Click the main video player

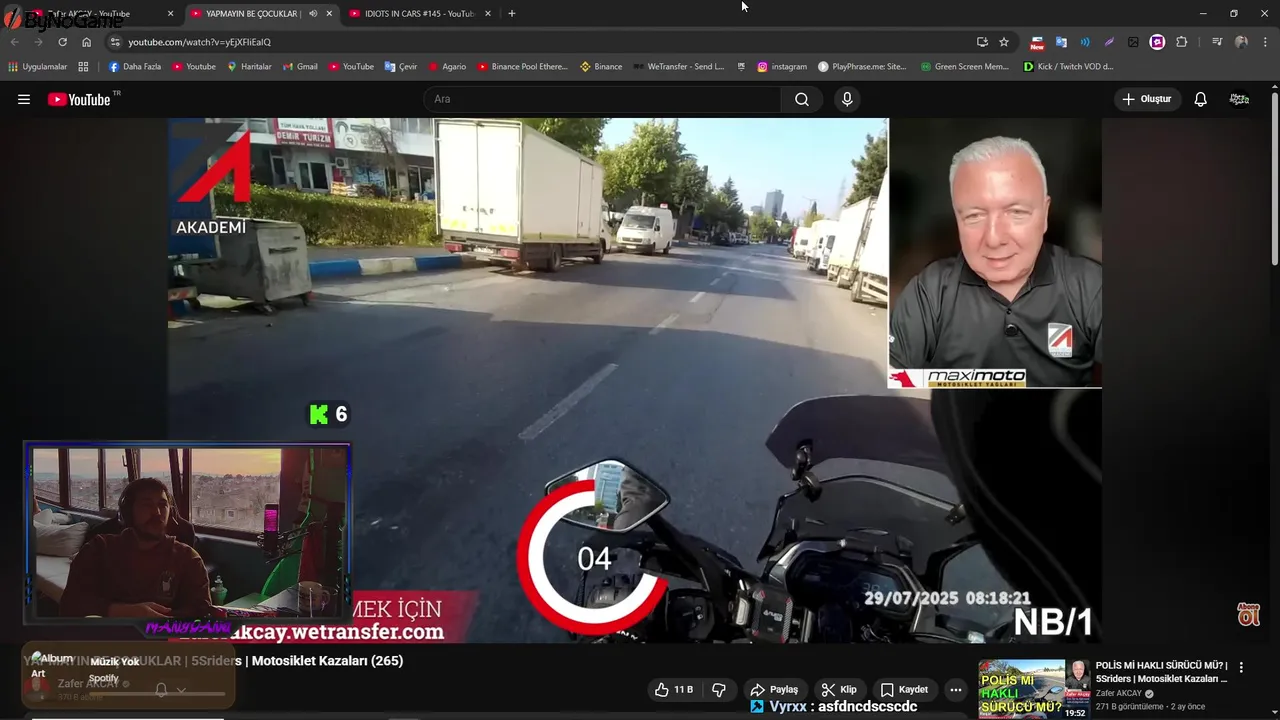point(635,380)
